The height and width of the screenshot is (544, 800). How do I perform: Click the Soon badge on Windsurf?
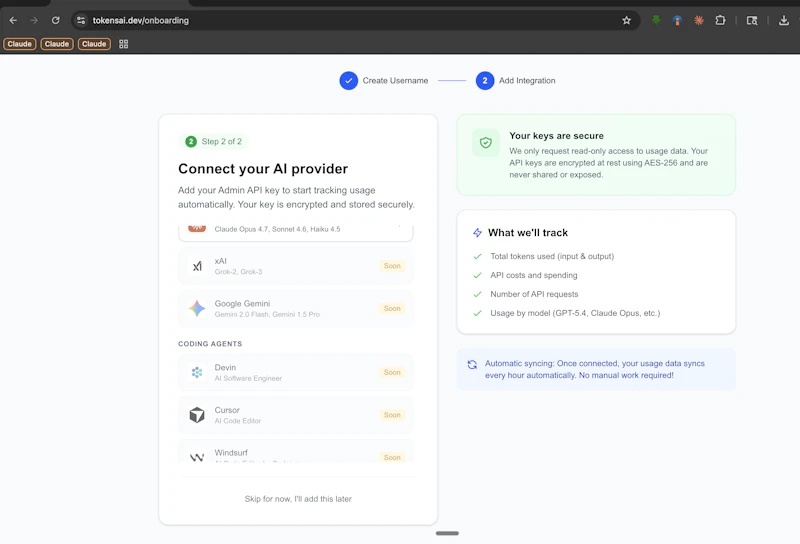(x=392, y=457)
